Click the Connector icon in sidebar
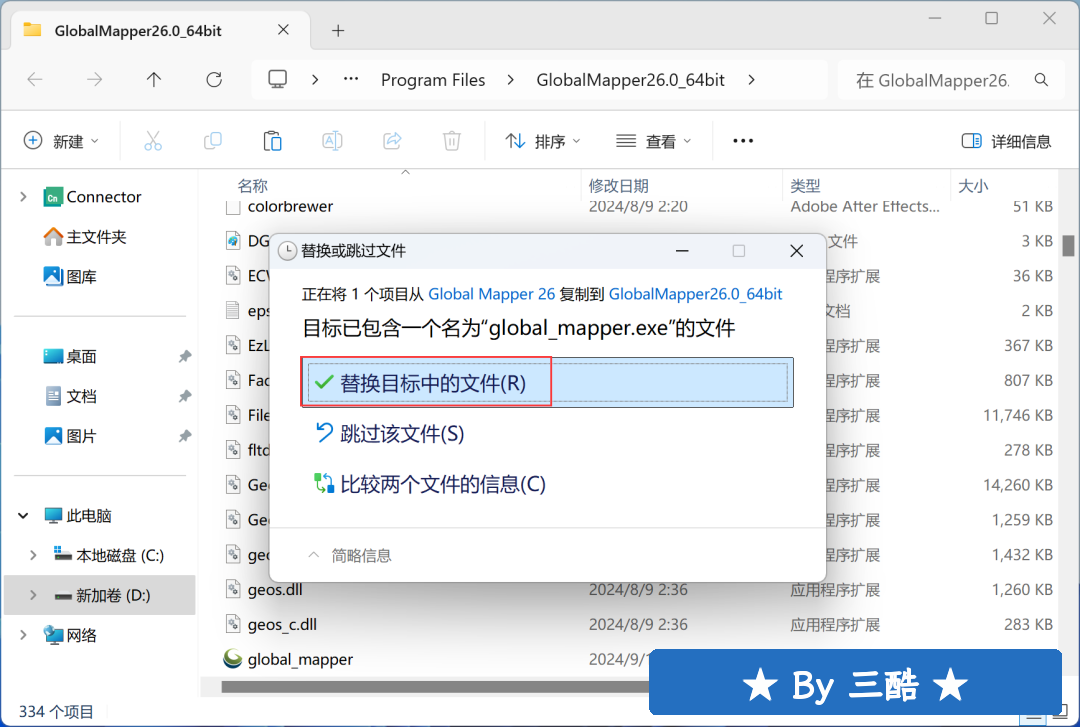 coord(52,197)
